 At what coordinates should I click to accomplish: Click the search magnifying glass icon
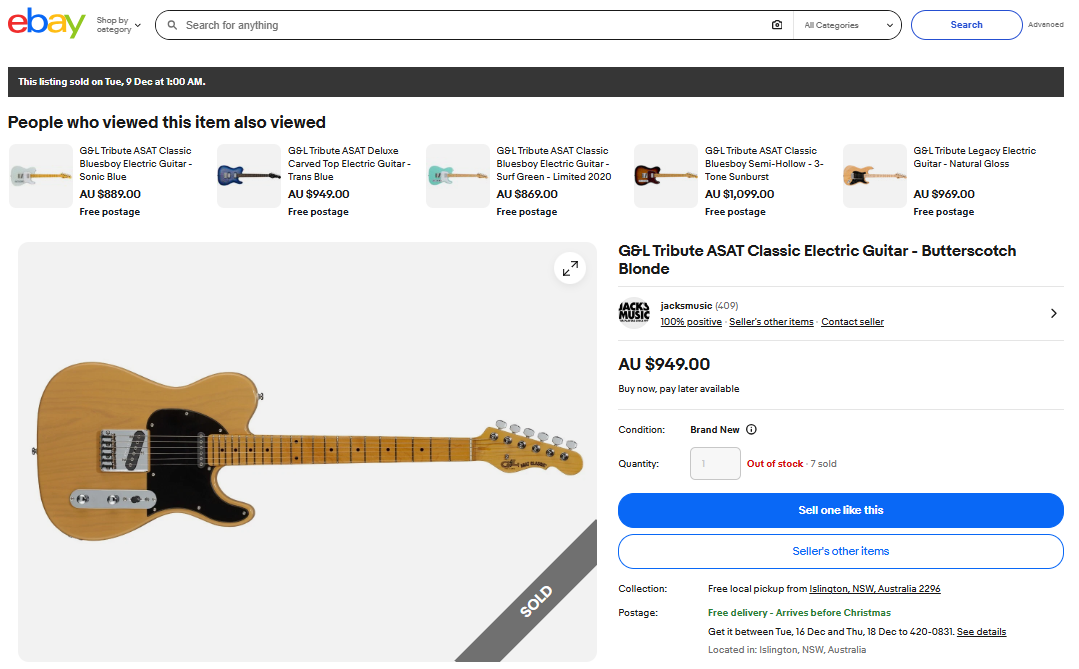(x=173, y=25)
